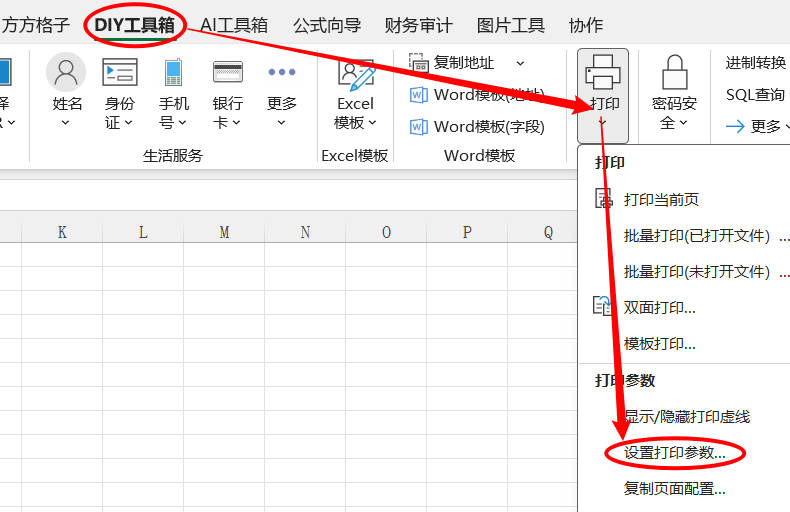Open the 财务审计 ribbon tab
The height and width of the screenshot is (512, 790).
(418, 25)
